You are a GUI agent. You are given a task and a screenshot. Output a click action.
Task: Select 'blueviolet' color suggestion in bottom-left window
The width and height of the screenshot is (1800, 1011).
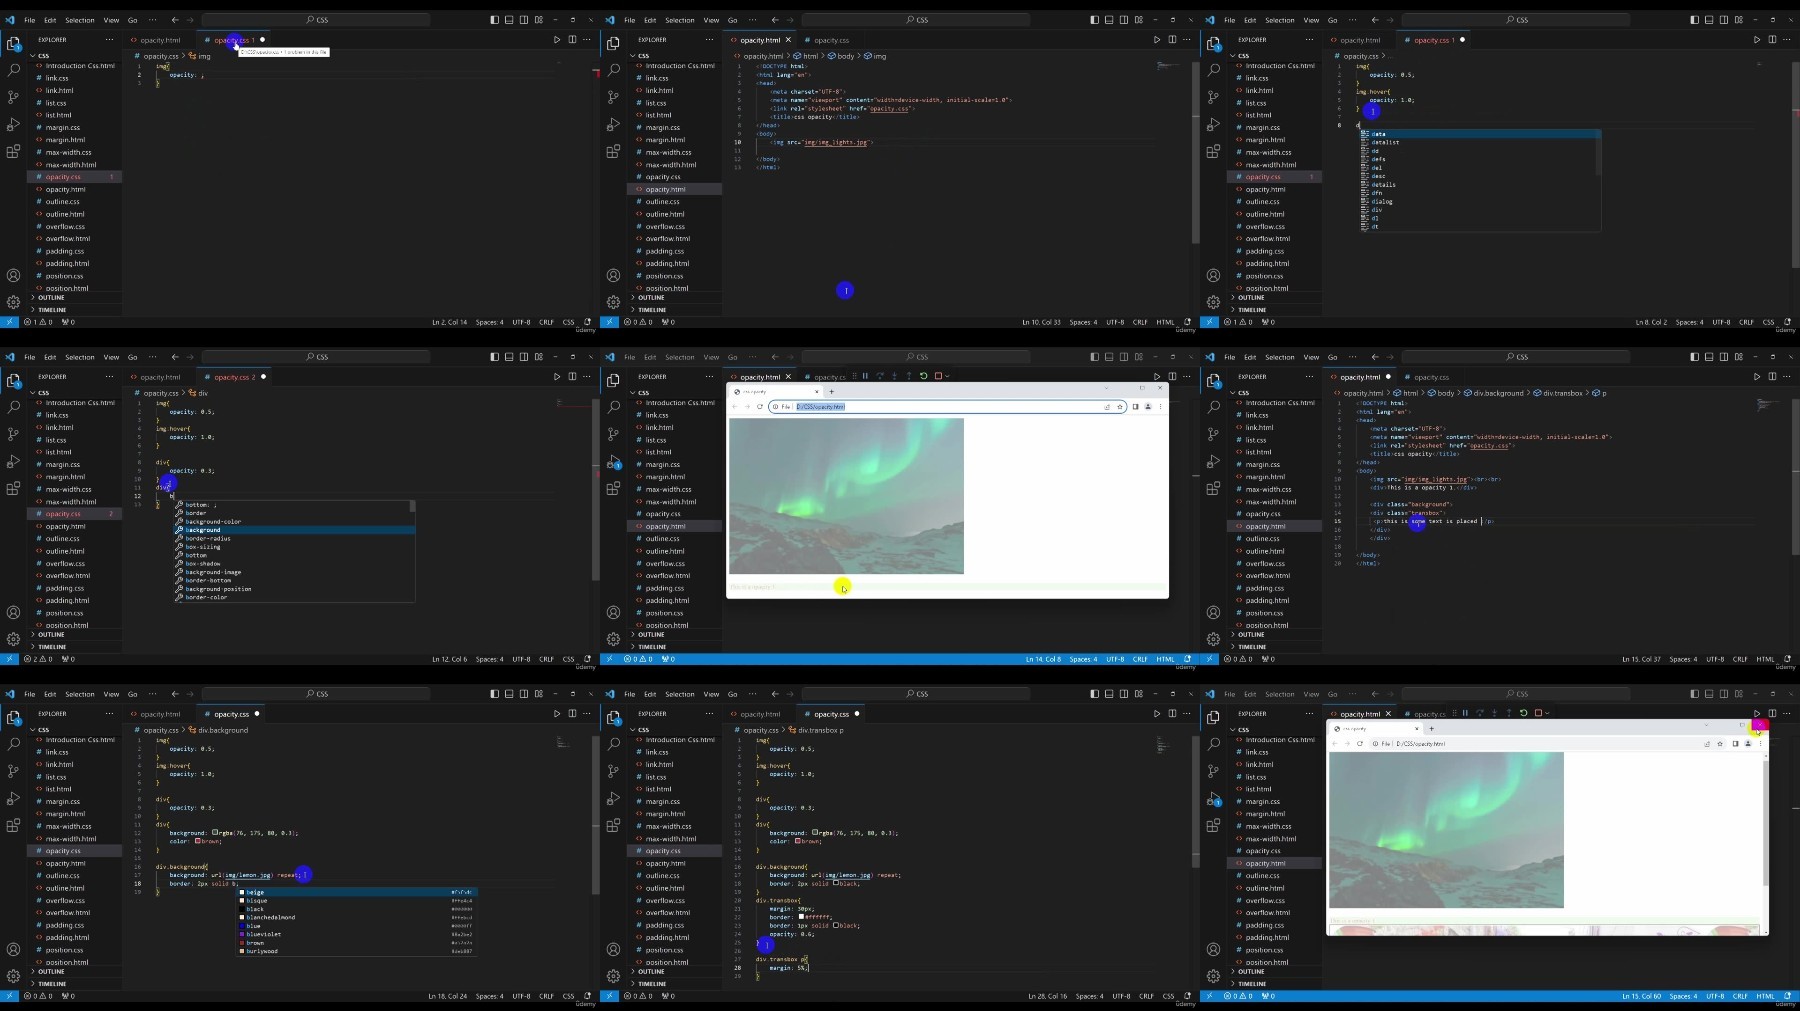[x=356, y=934]
